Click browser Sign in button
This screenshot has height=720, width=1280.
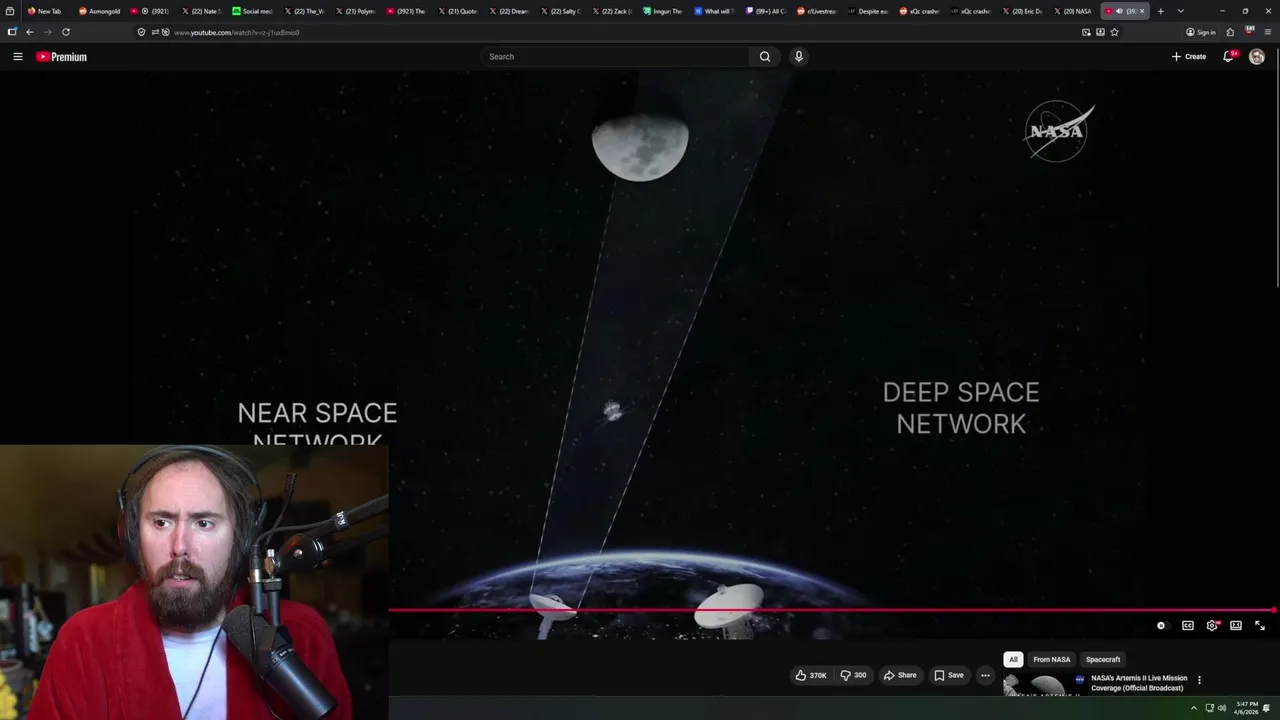pos(1200,32)
